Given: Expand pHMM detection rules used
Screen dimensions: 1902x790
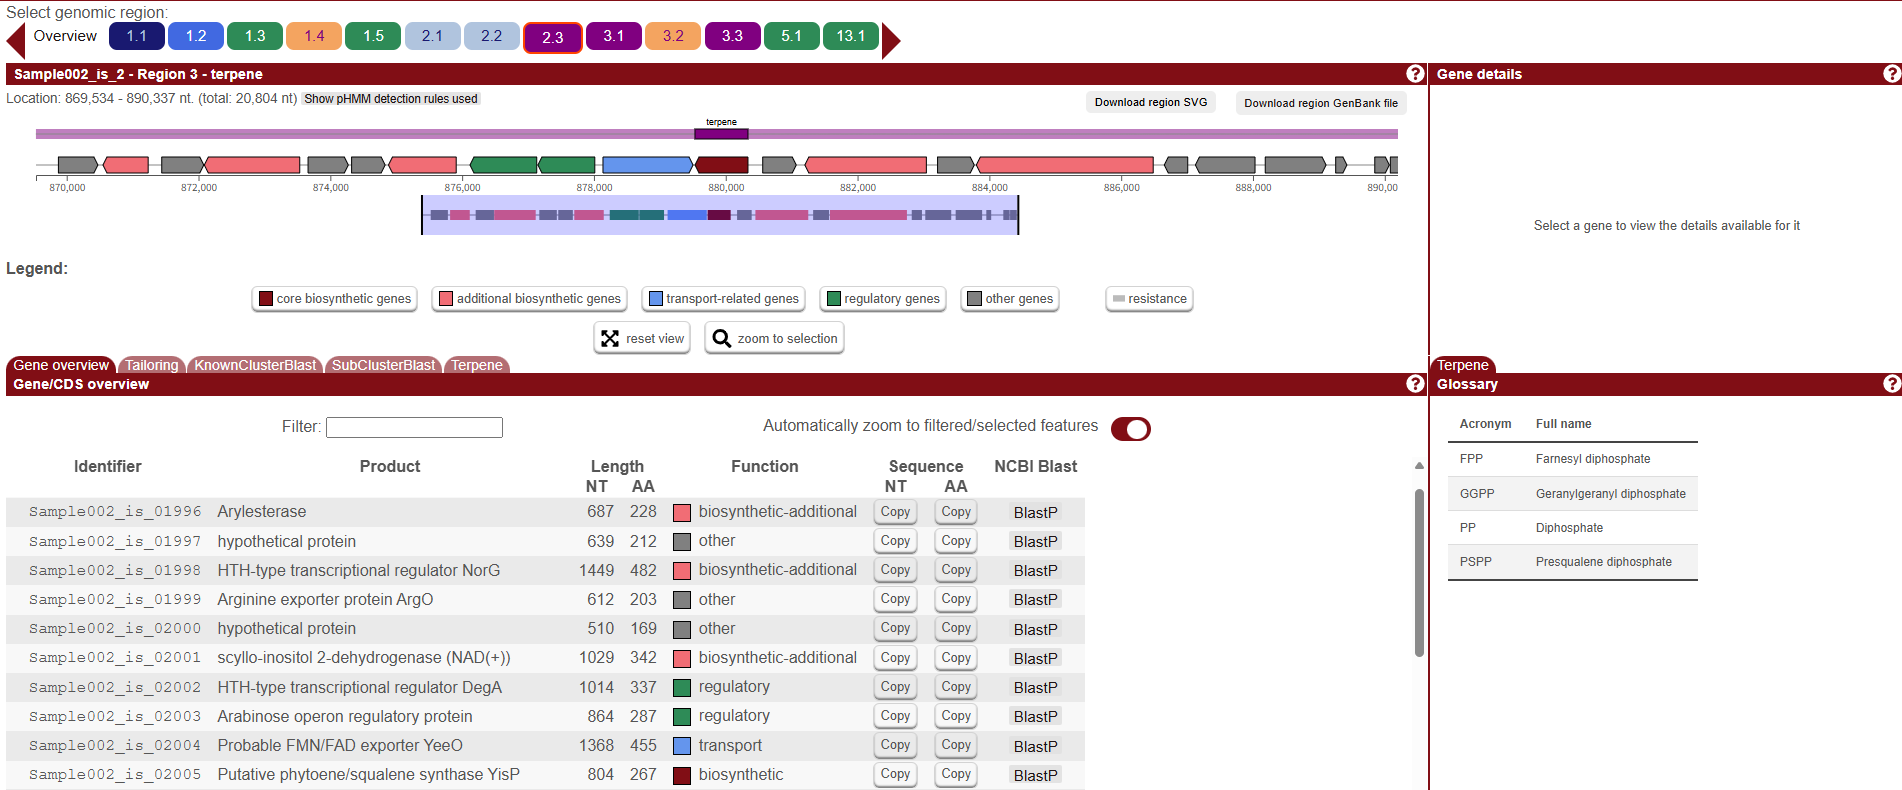Looking at the screenshot, I should tap(391, 99).
